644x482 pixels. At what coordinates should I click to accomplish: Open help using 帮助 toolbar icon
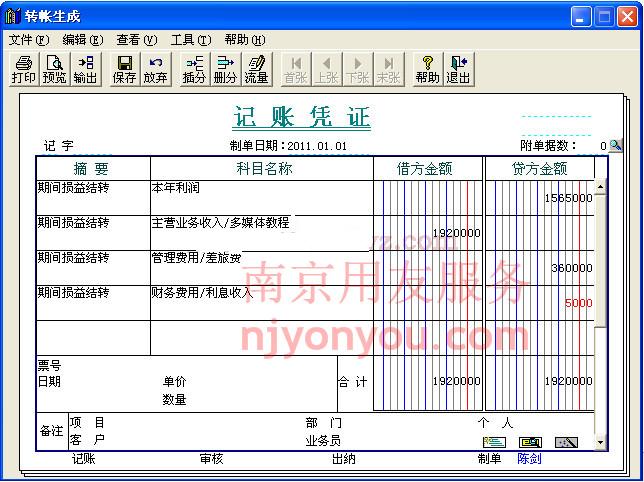coord(427,69)
